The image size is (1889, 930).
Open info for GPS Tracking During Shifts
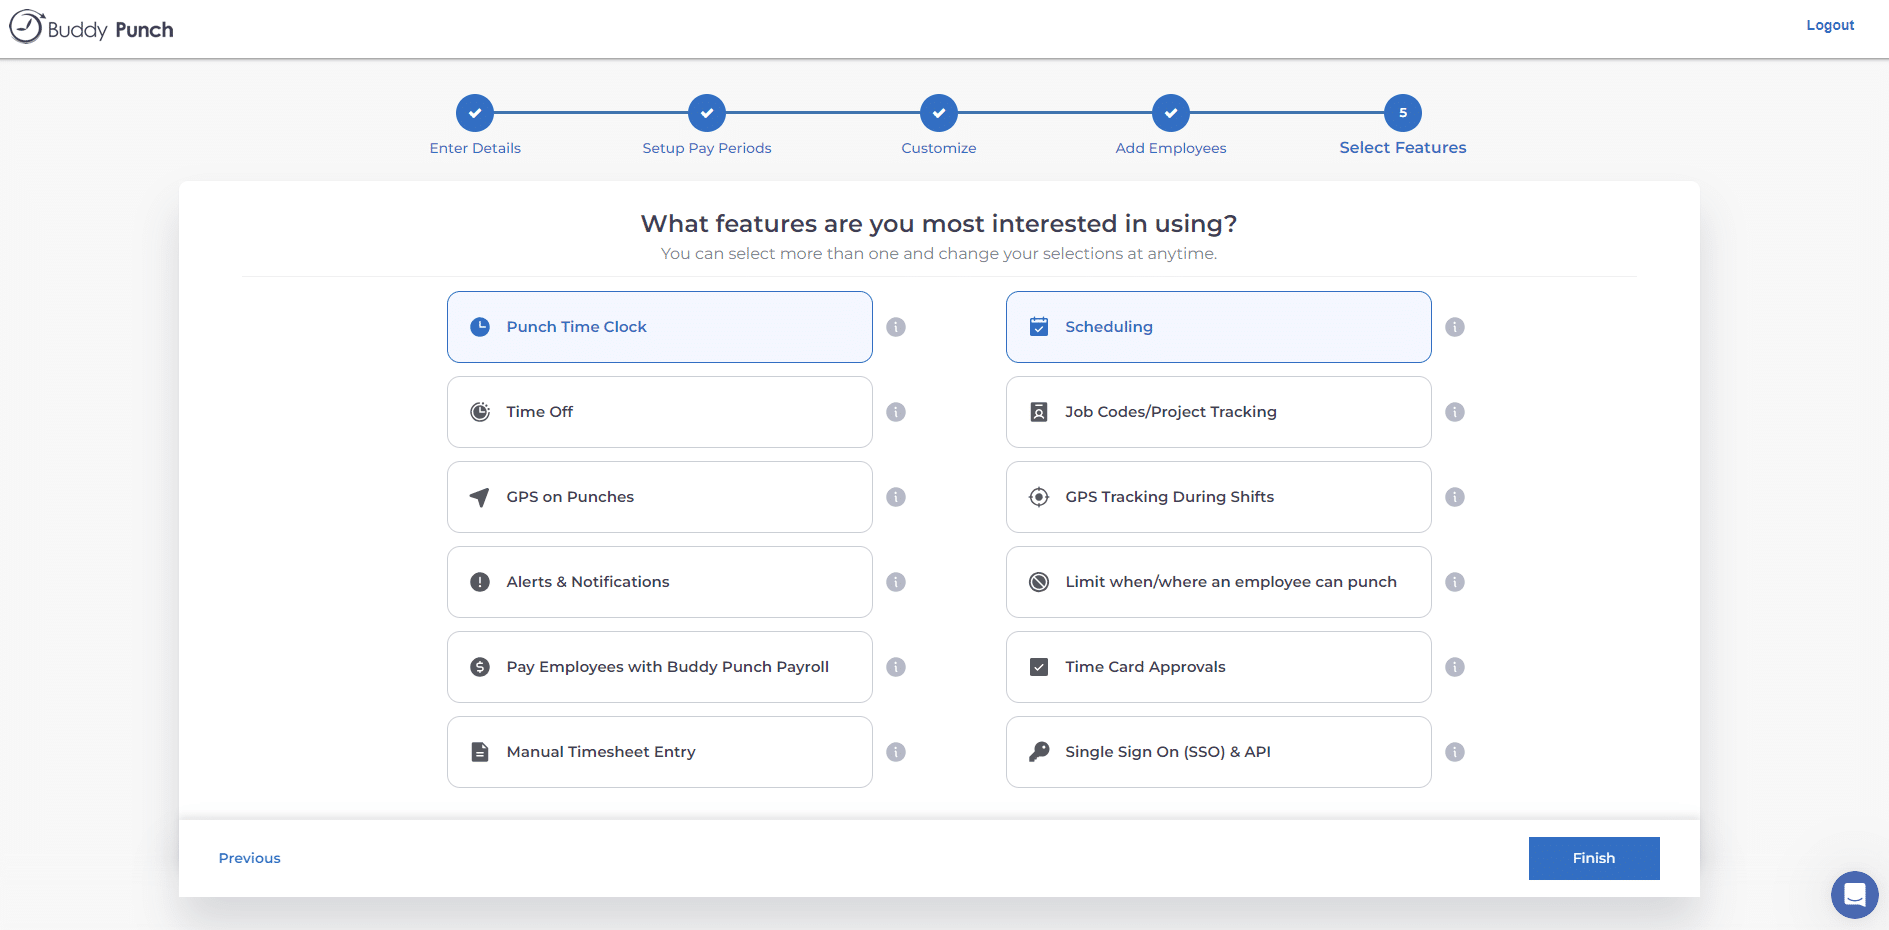click(x=1455, y=497)
